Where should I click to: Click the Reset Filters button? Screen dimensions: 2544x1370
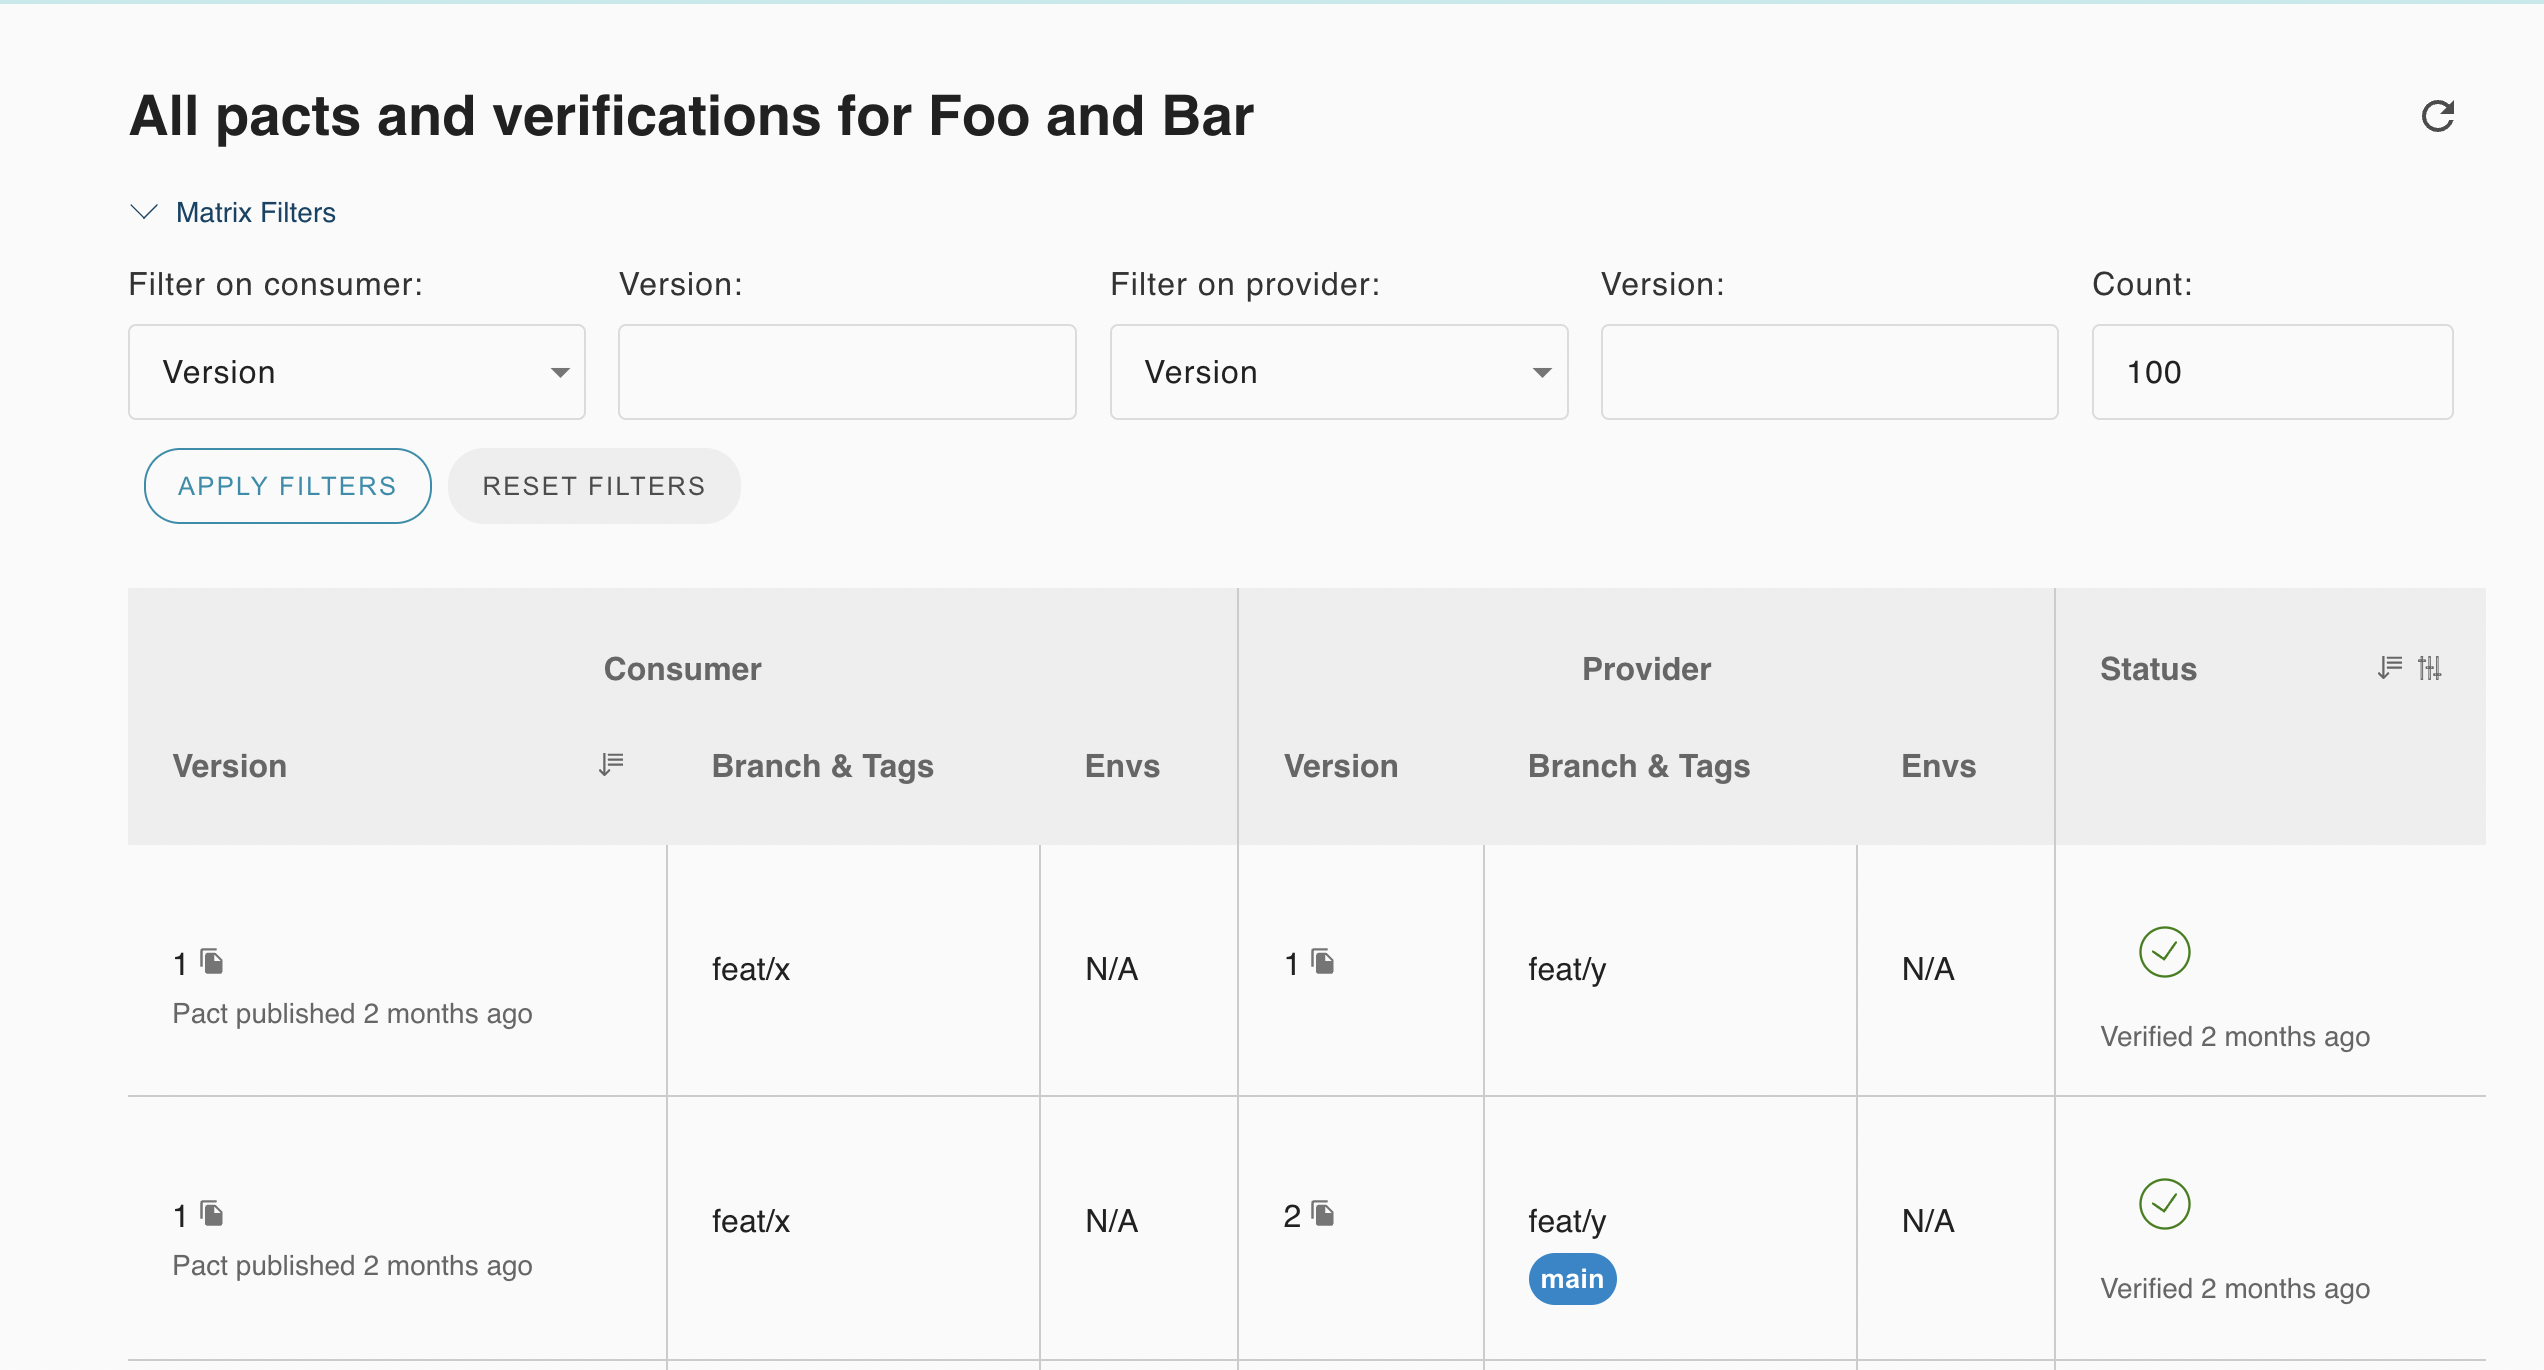coord(594,486)
